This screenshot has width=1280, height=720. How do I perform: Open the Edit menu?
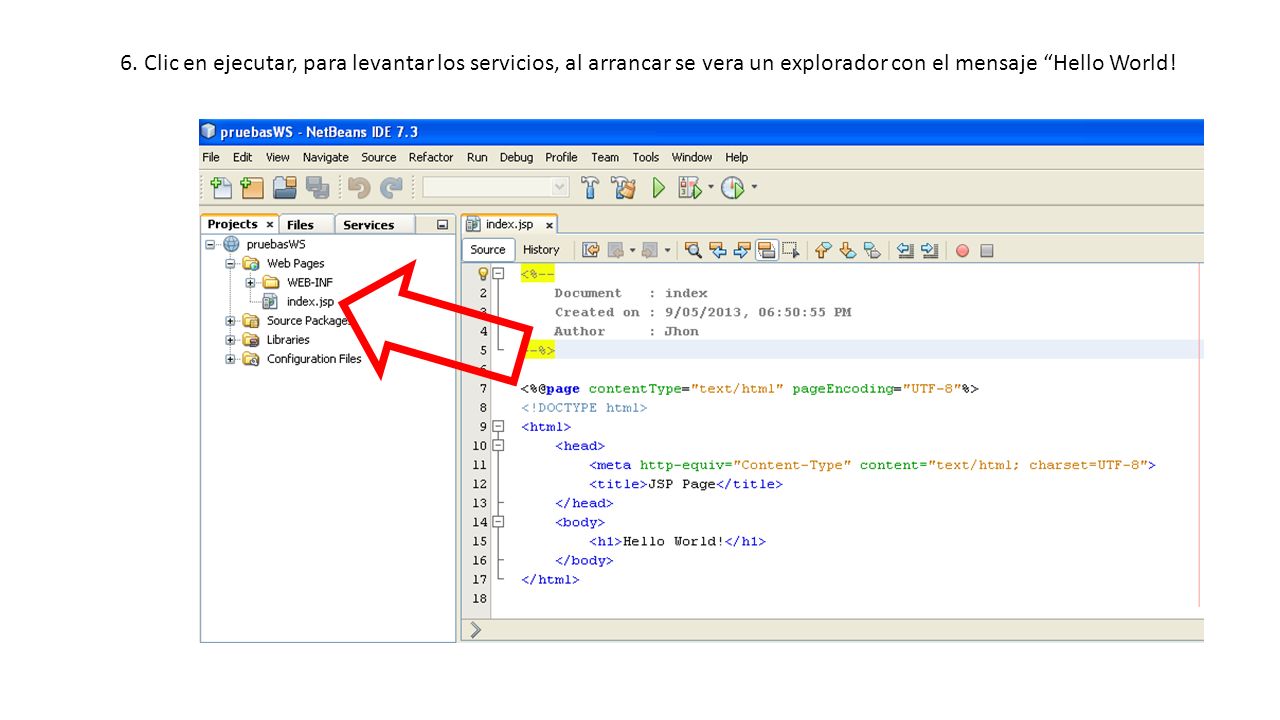243,157
